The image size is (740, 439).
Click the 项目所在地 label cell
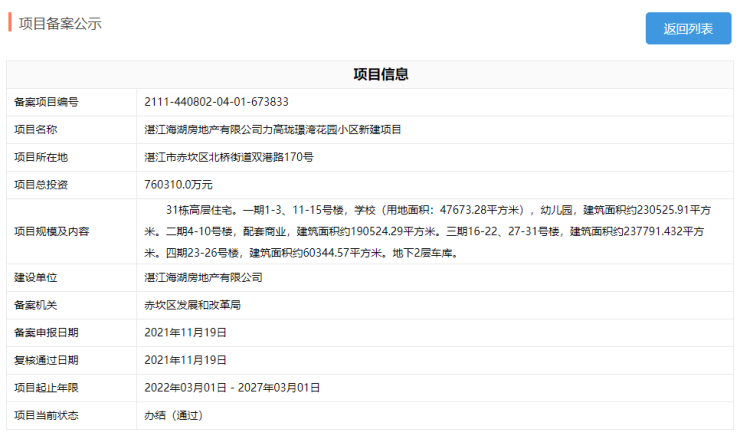click(x=71, y=157)
